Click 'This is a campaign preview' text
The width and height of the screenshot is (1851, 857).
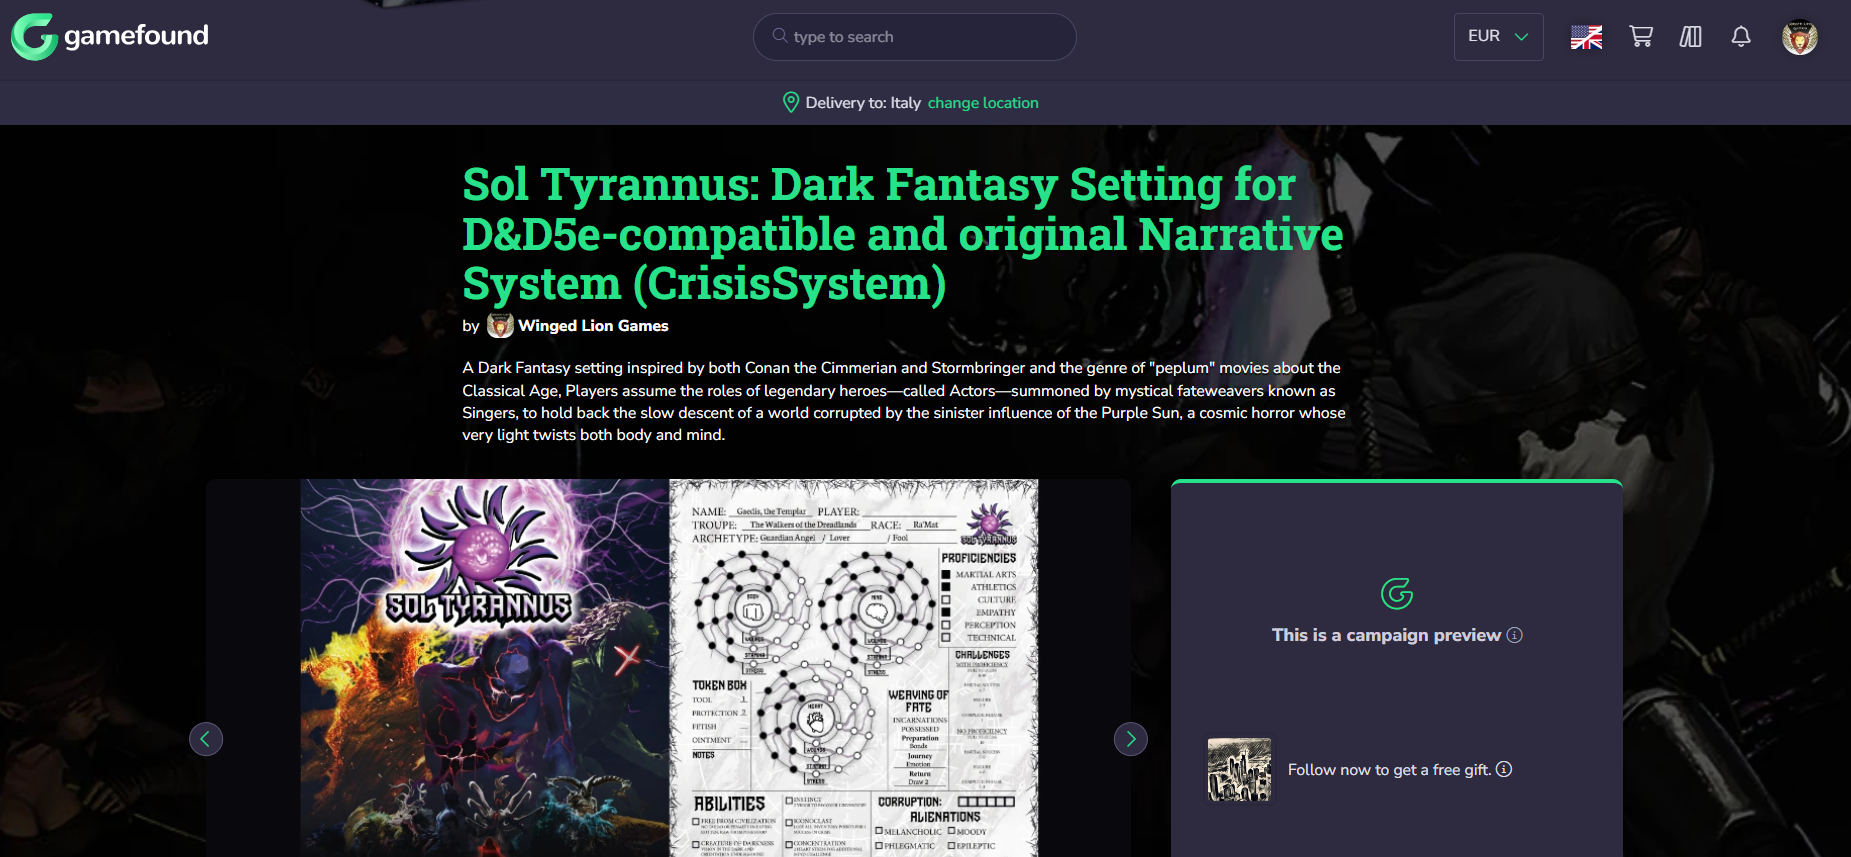(1386, 635)
